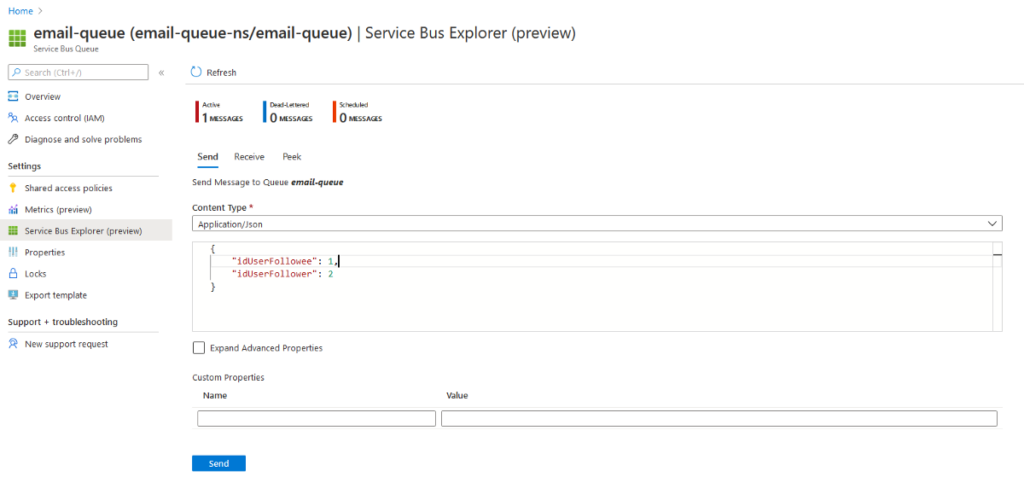Click the Shared access policies key icon

tap(13, 188)
